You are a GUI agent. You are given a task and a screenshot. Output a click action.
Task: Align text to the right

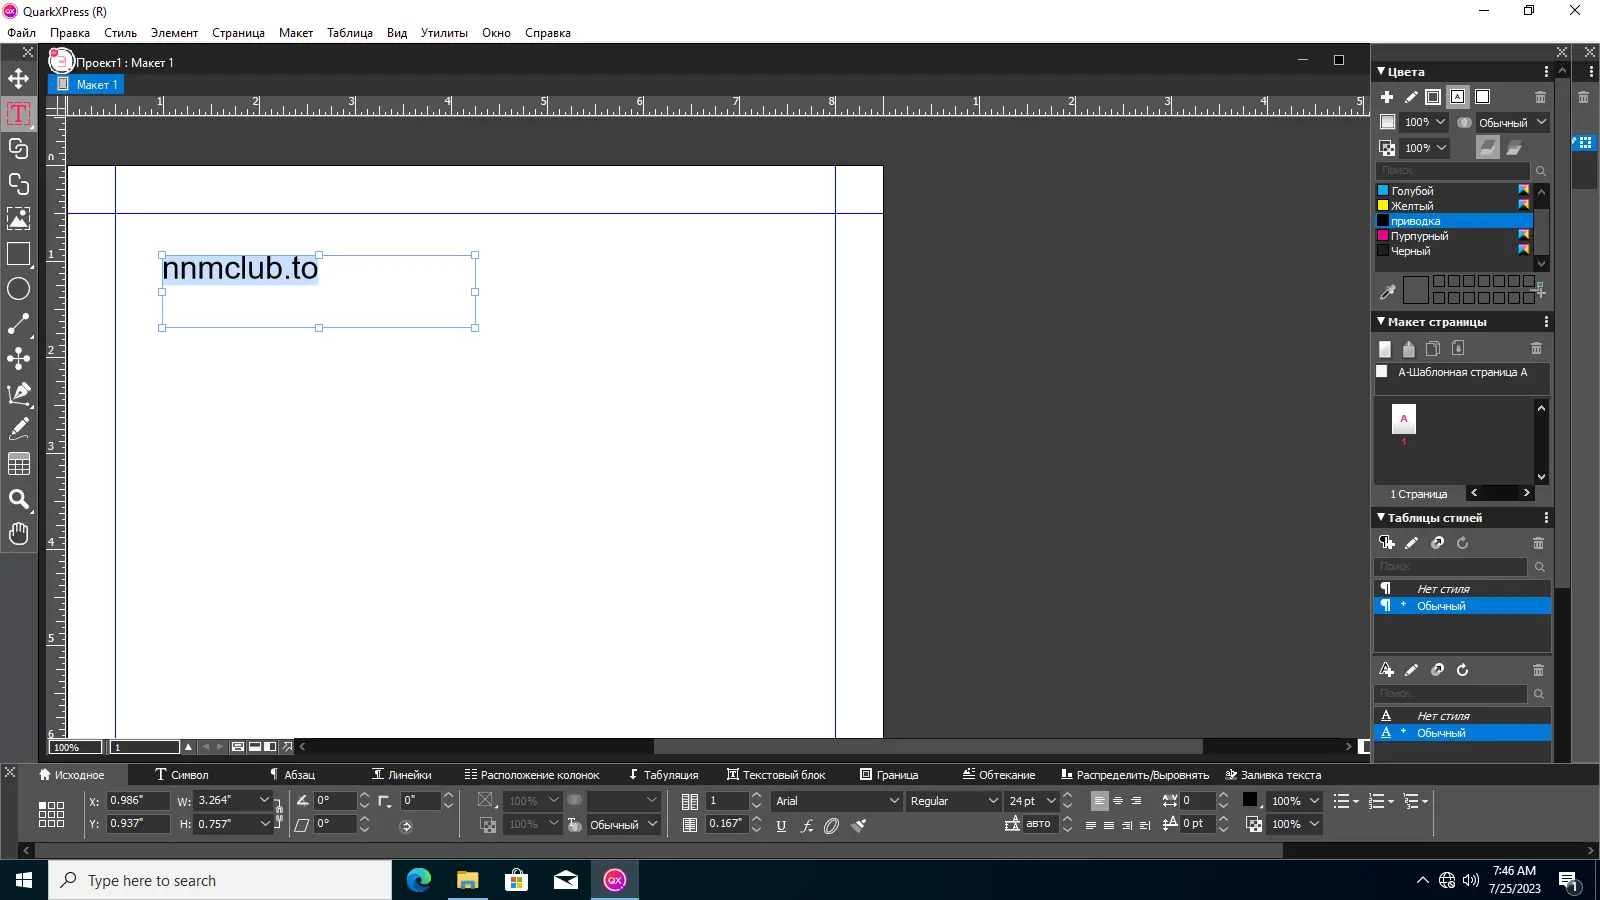(x=1136, y=801)
